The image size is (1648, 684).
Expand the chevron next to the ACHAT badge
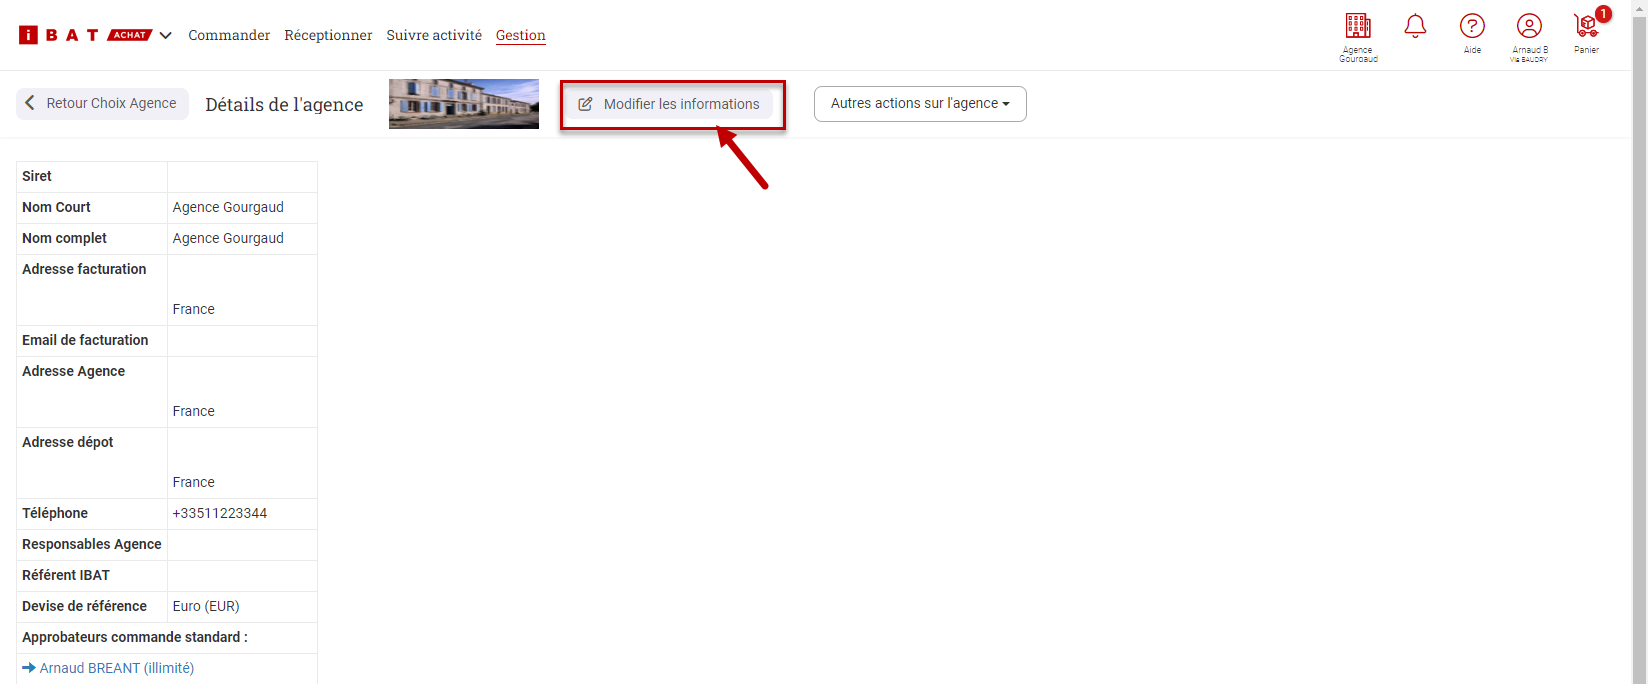166,35
